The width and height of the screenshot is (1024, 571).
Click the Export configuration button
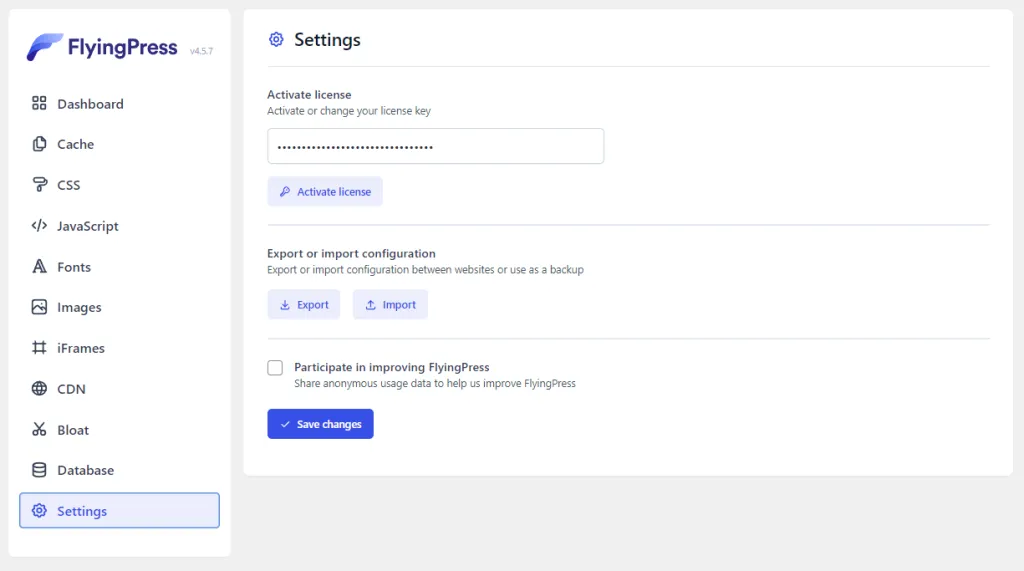[x=304, y=305]
